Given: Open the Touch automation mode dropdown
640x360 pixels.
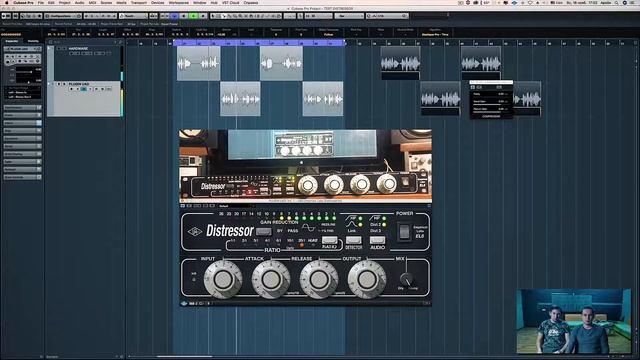Looking at the screenshot, I should coord(133,16).
